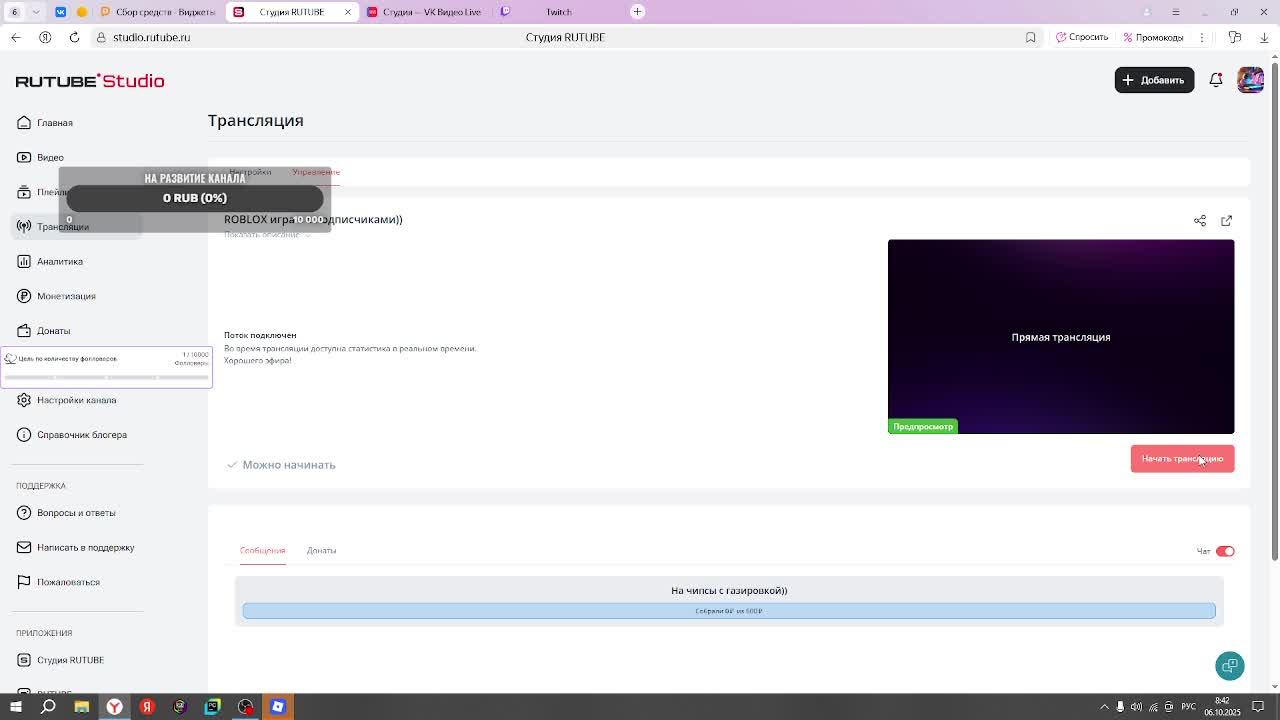Click the RUTUBE Studio logo
The width and height of the screenshot is (1280, 720).
pyautogui.click(x=90, y=81)
